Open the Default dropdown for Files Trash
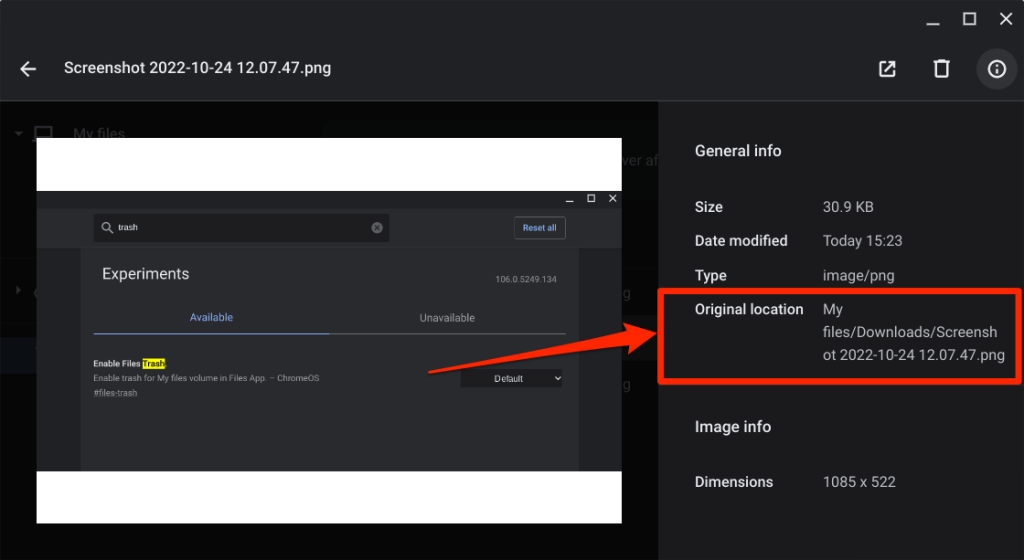This screenshot has height=560, width=1024. pyautogui.click(x=512, y=379)
